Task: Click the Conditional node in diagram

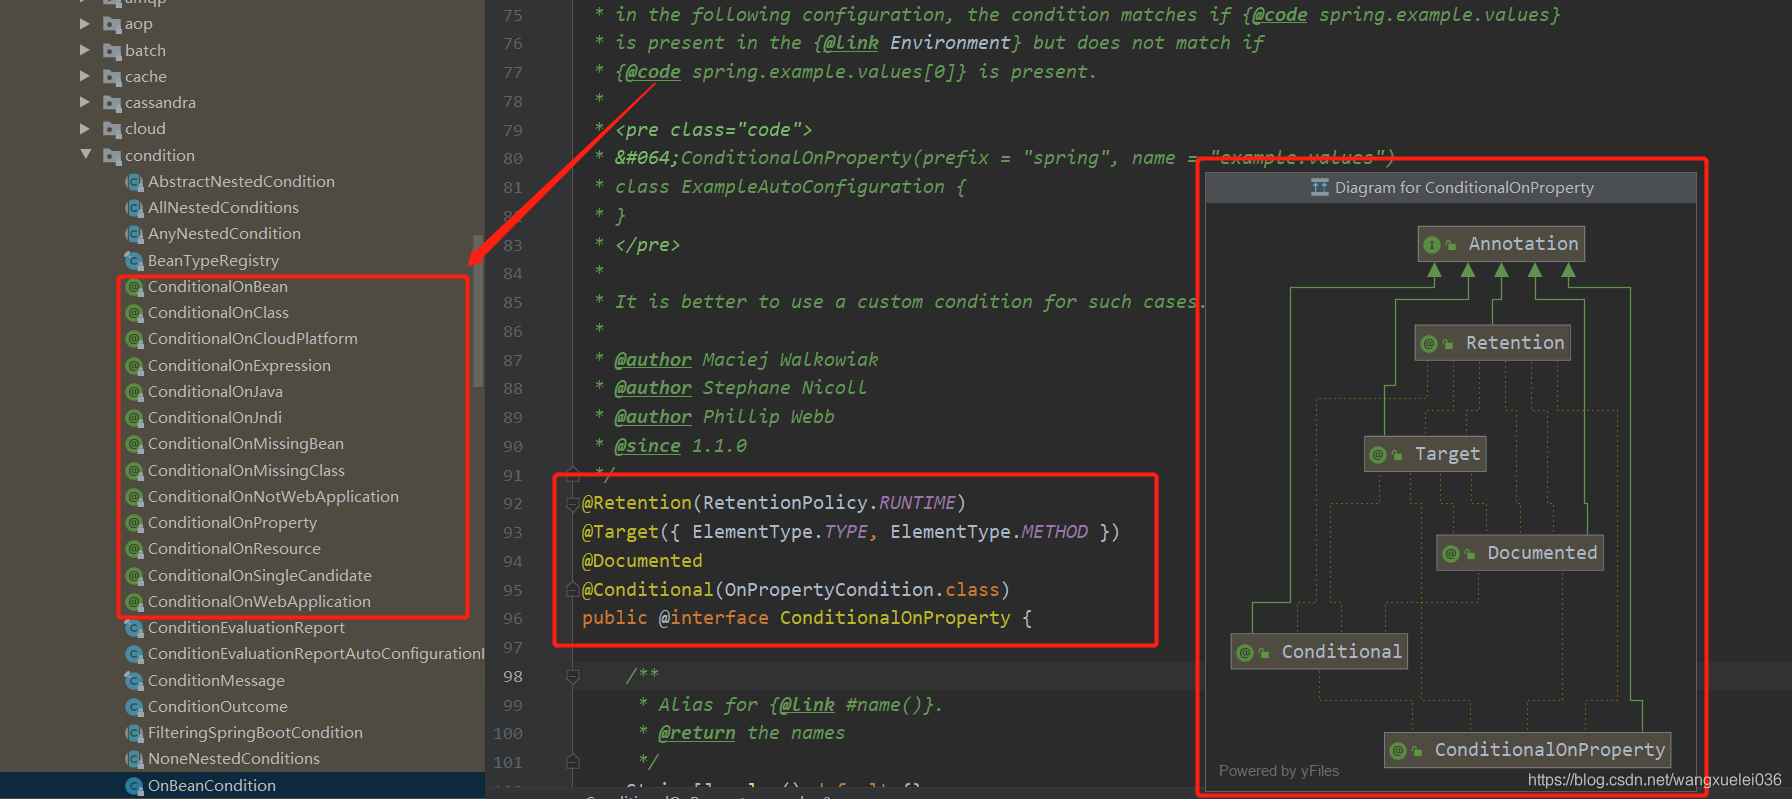Action: point(1319,652)
